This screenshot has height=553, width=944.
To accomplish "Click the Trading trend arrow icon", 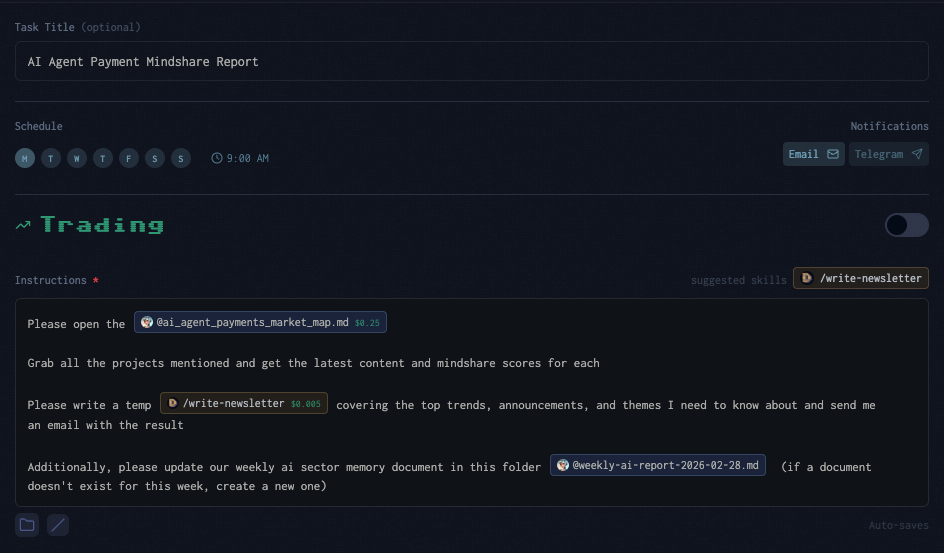I will point(23,225).
